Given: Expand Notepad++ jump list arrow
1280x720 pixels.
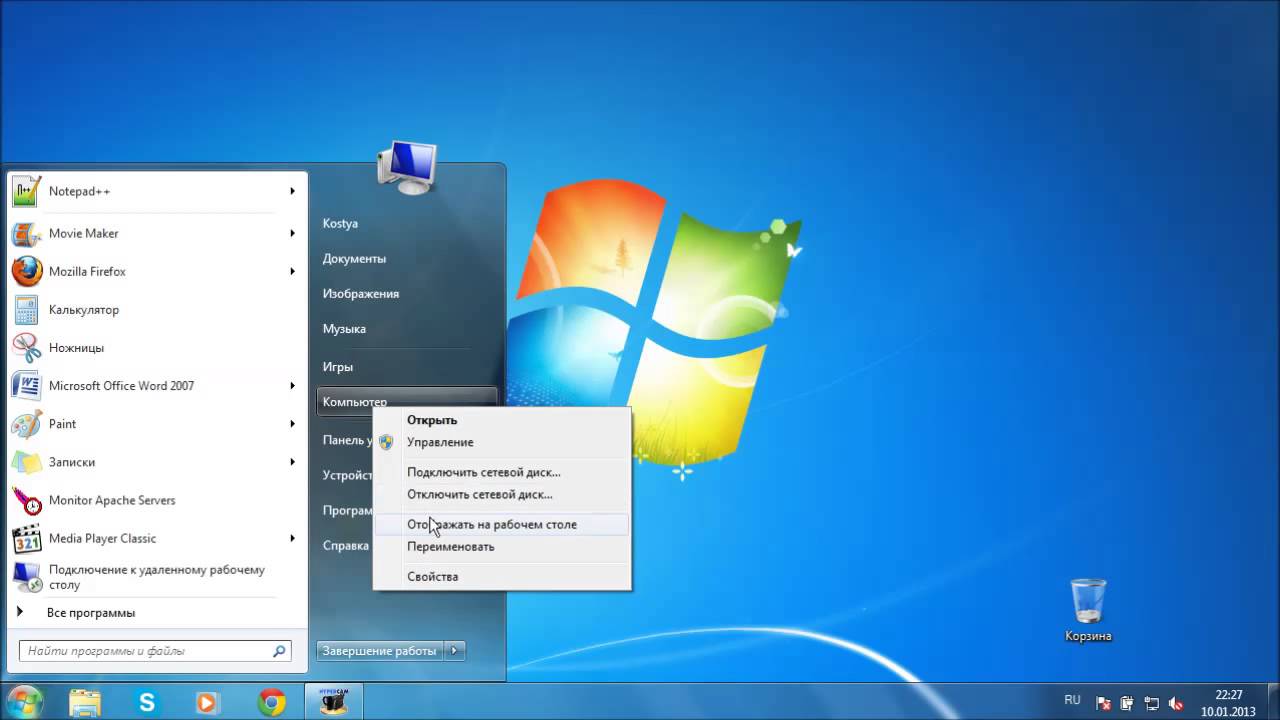Looking at the screenshot, I should (293, 191).
